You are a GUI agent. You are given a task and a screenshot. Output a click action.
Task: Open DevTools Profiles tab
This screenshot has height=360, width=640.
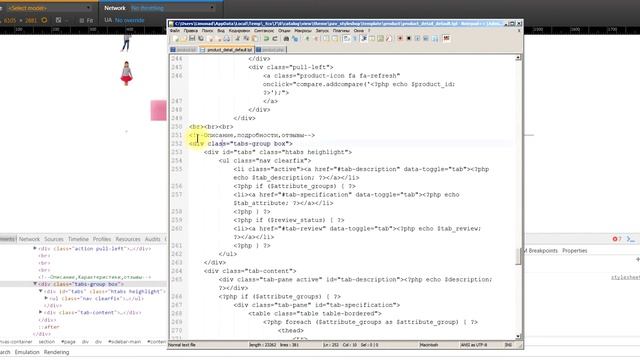point(102,239)
